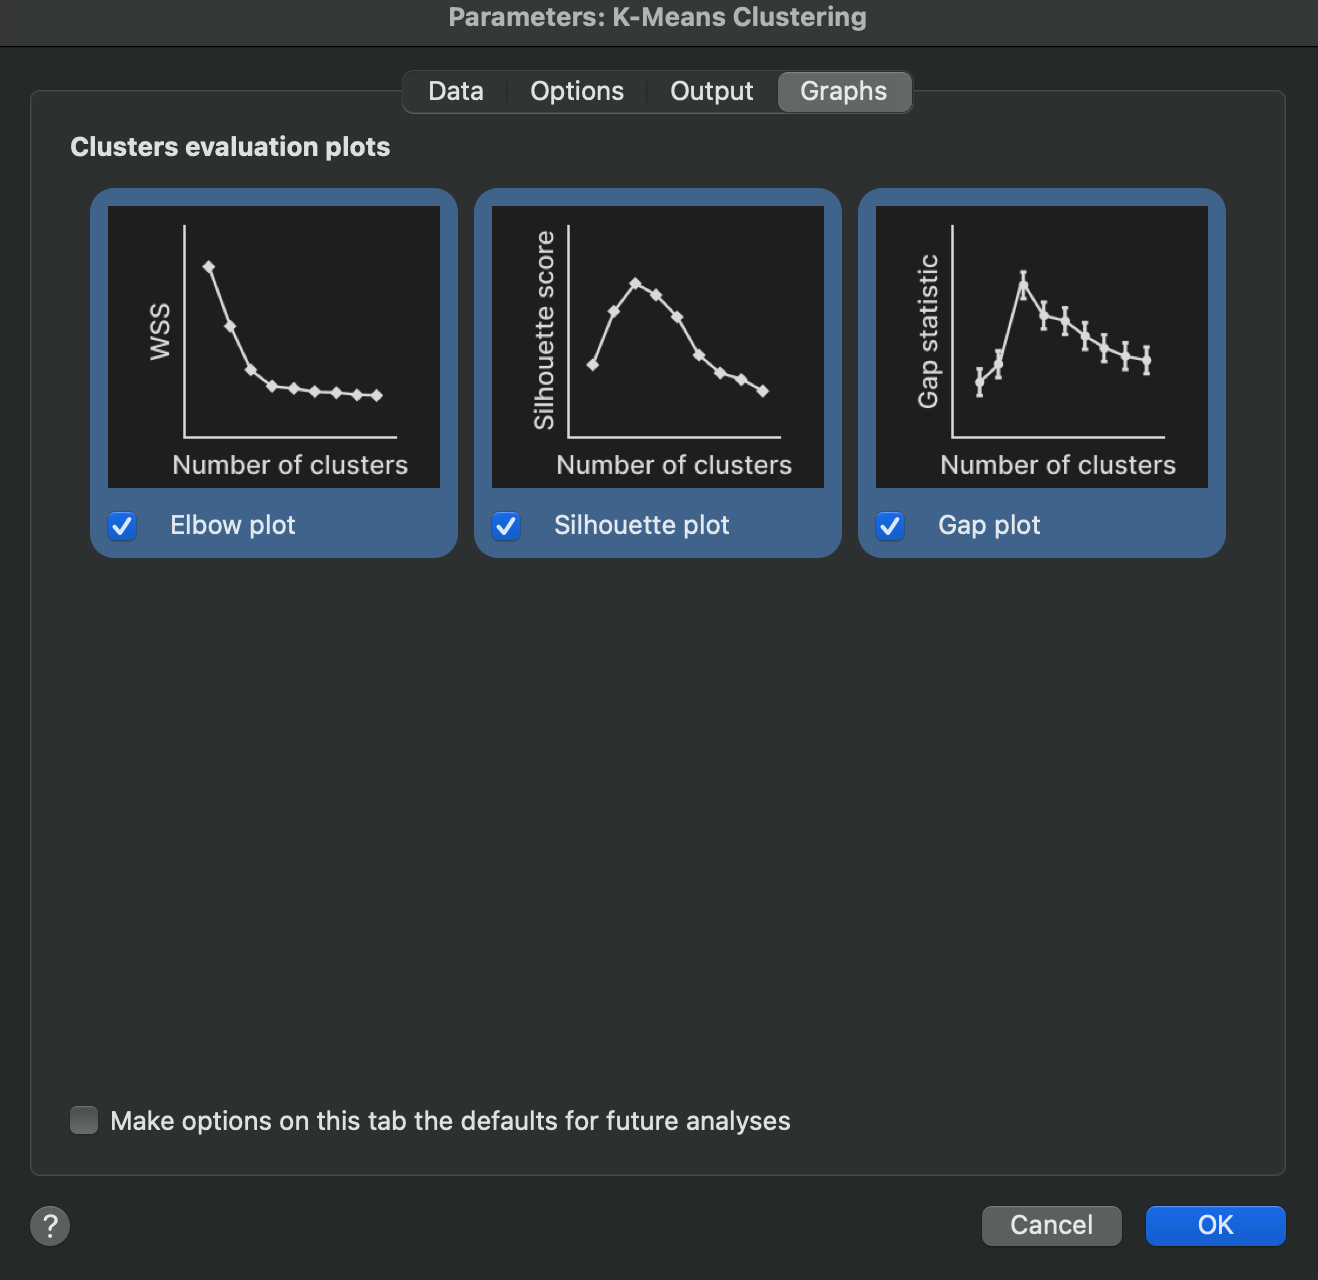Select the Graphs tab

(844, 92)
